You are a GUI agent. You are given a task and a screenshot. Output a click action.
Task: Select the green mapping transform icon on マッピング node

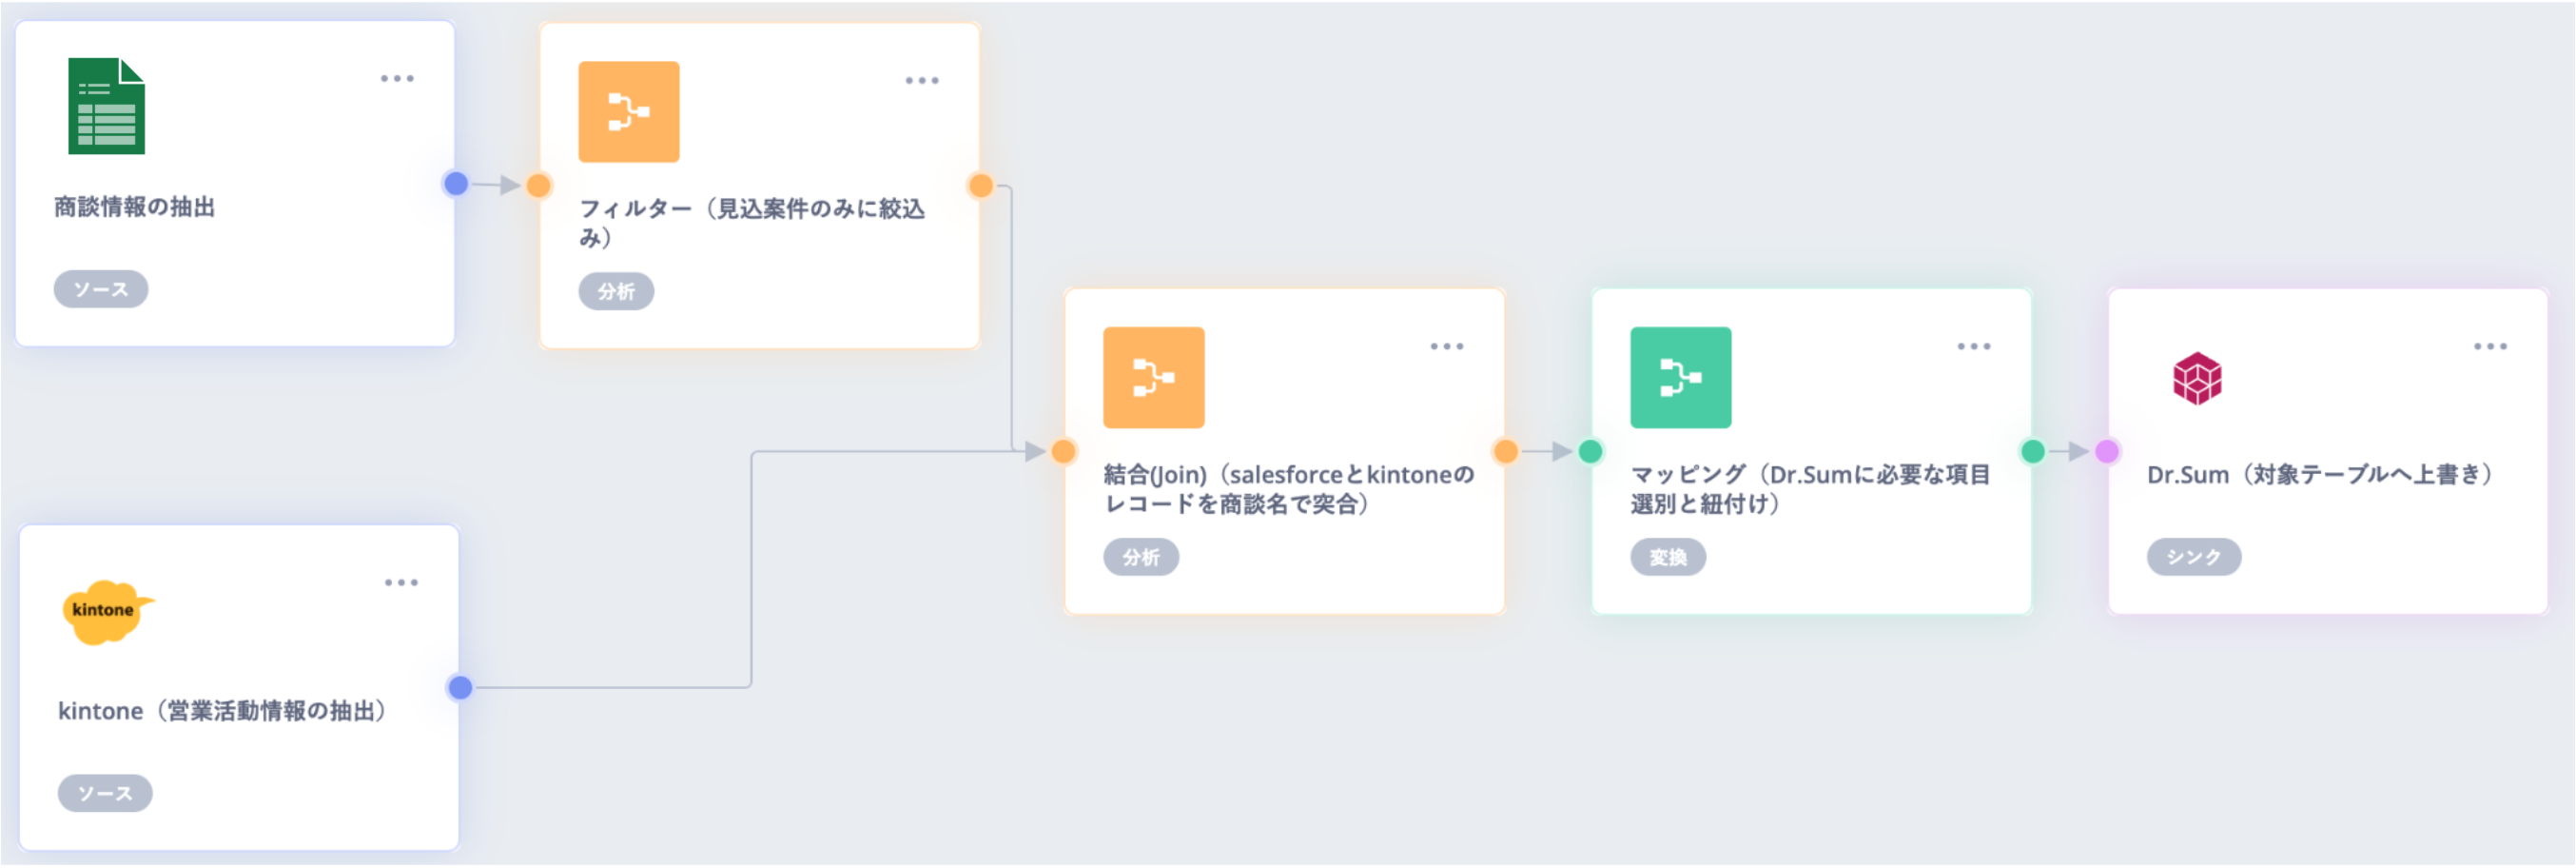click(1681, 378)
